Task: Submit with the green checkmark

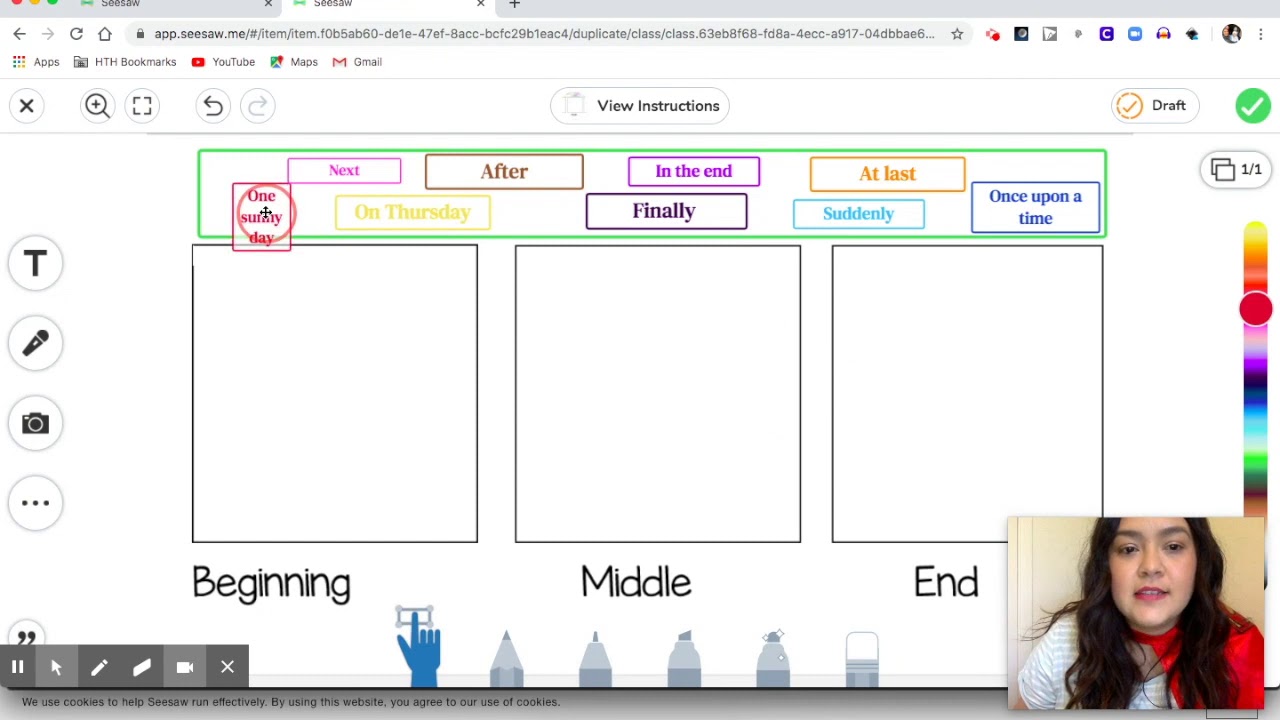Action: [x=1253, y=105]
